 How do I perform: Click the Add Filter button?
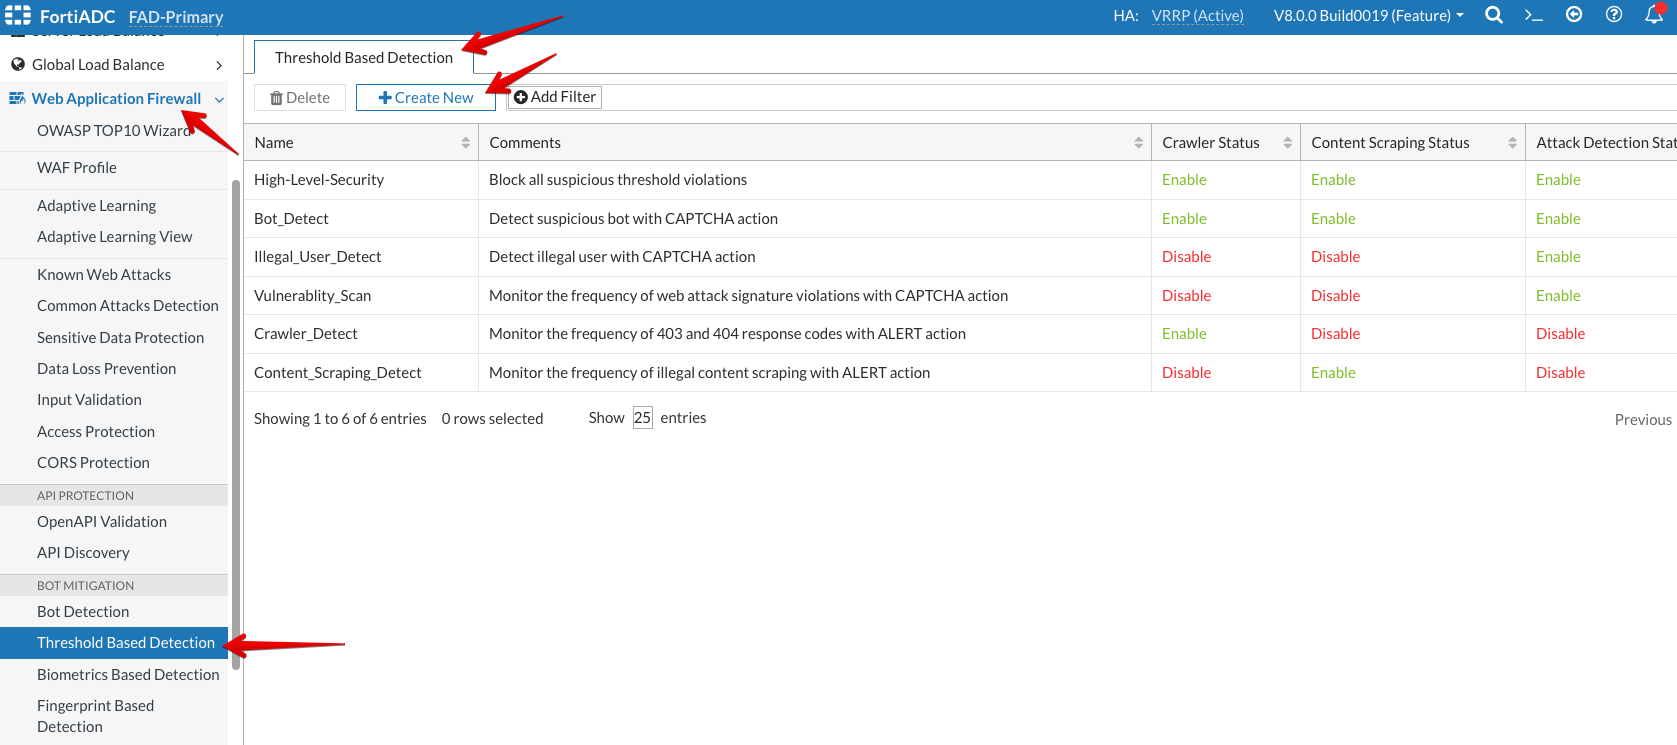click(555, 97)
